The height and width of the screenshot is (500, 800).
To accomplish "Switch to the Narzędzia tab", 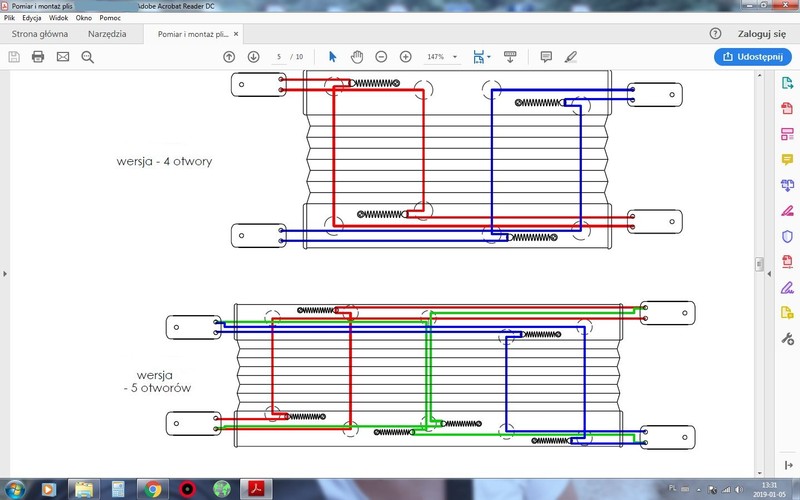I will [107, 34].
